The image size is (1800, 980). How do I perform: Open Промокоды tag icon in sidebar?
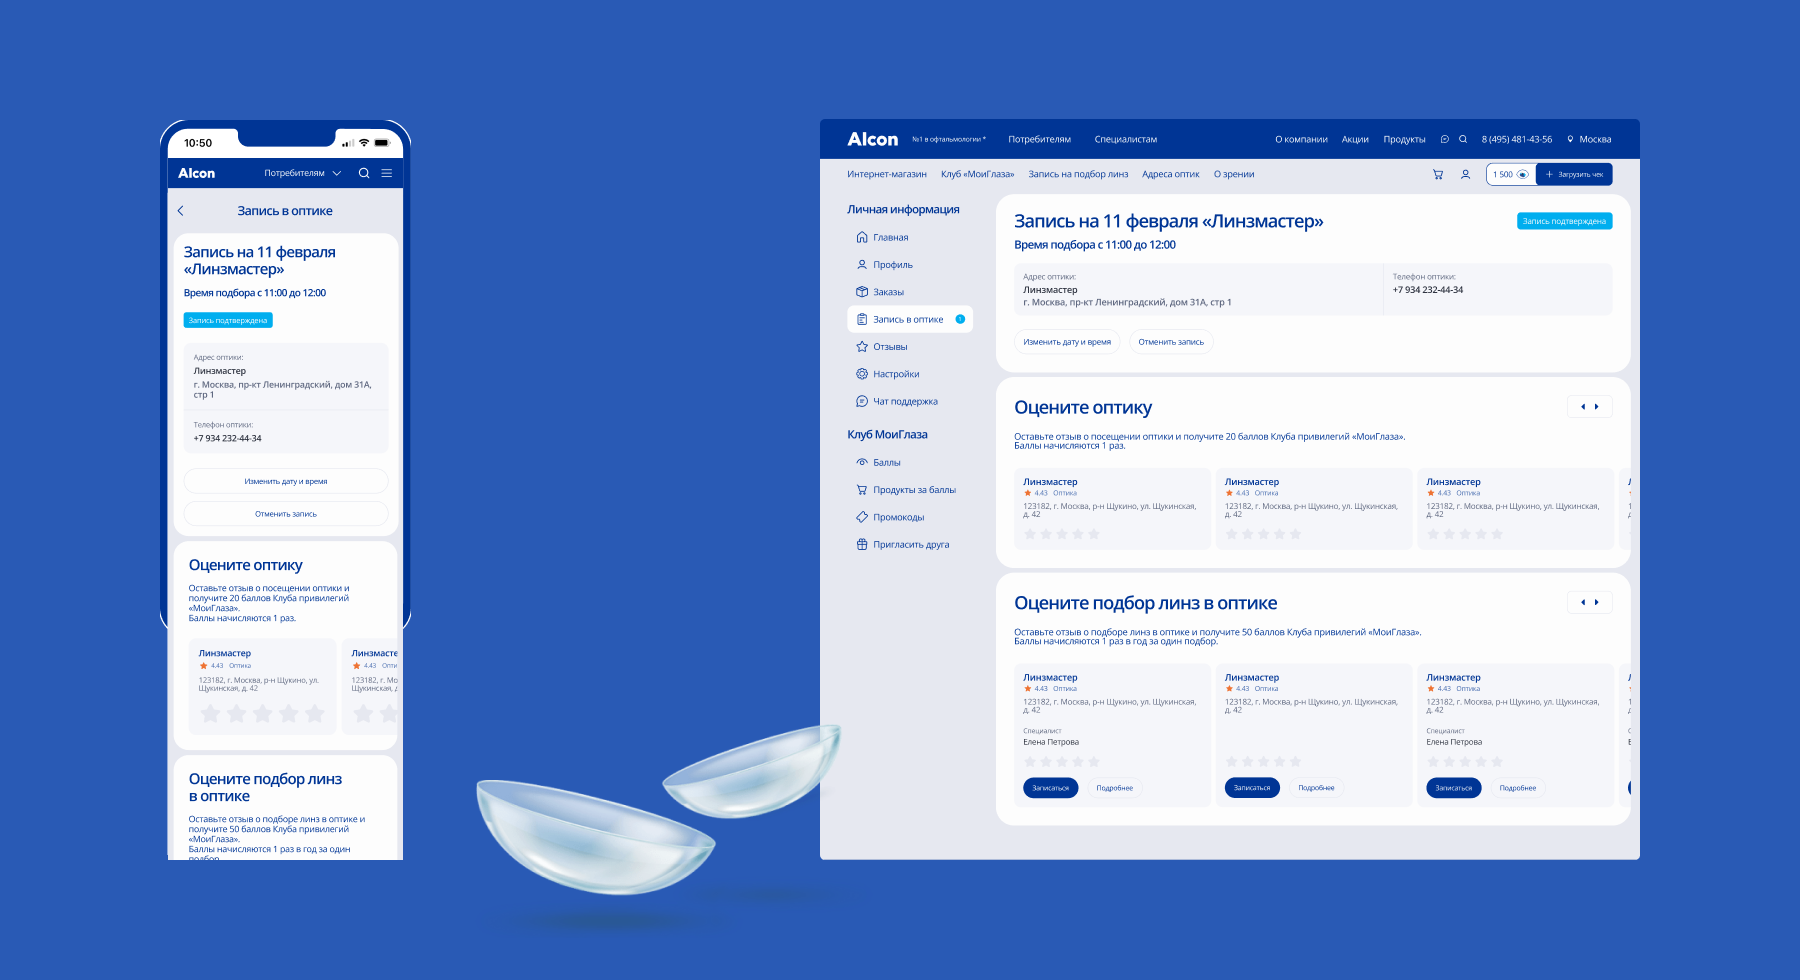coord(862,517)
